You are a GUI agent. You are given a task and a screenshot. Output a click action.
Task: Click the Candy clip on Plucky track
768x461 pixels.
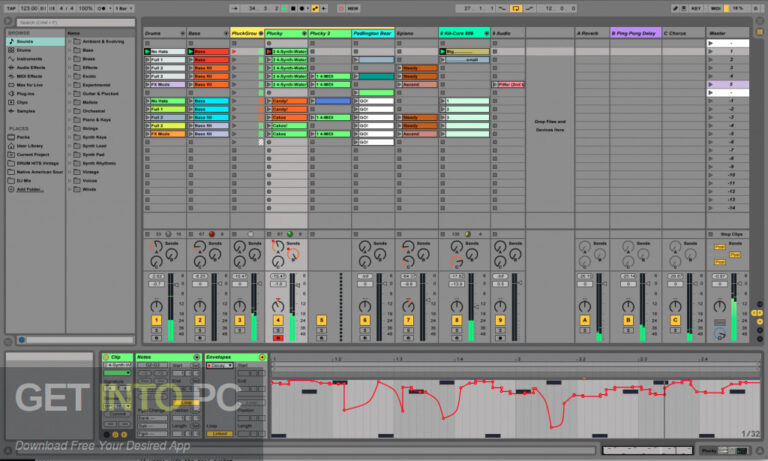pos(287,101)
